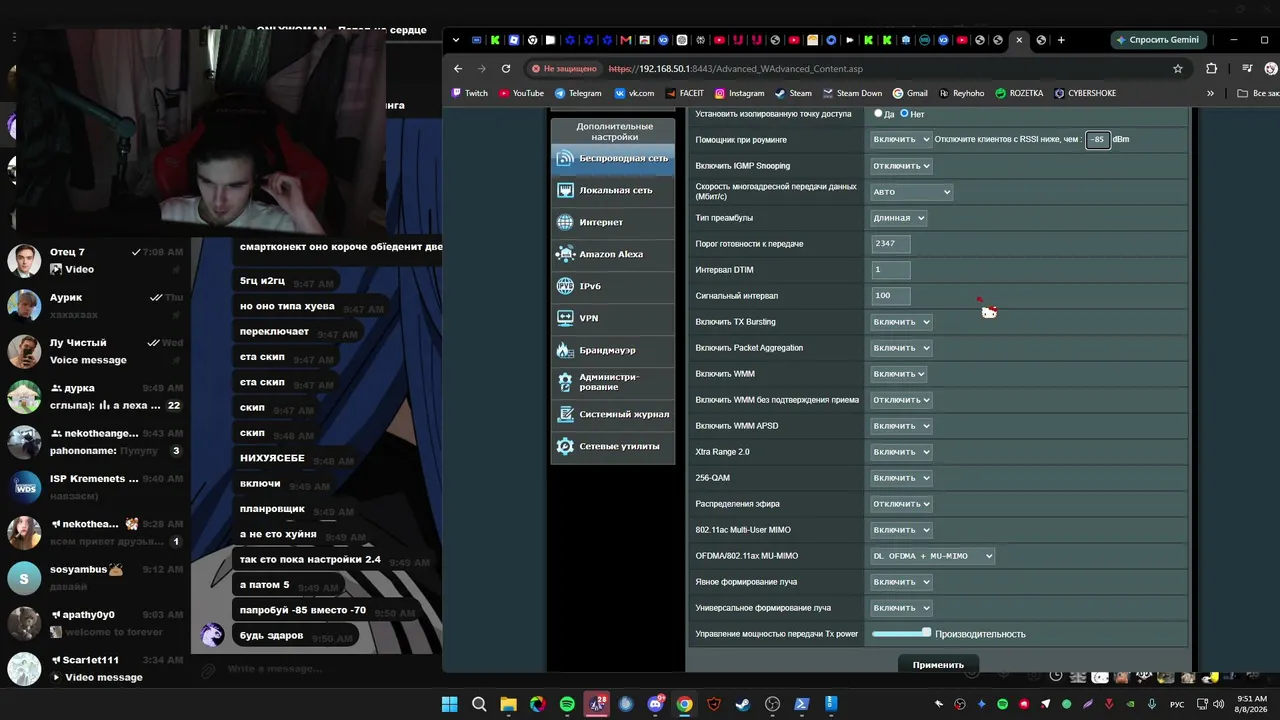Open a new Chrome tab
Image resolution: width=1280 pixels, height=720 pixels.
tap(1061, 40)
